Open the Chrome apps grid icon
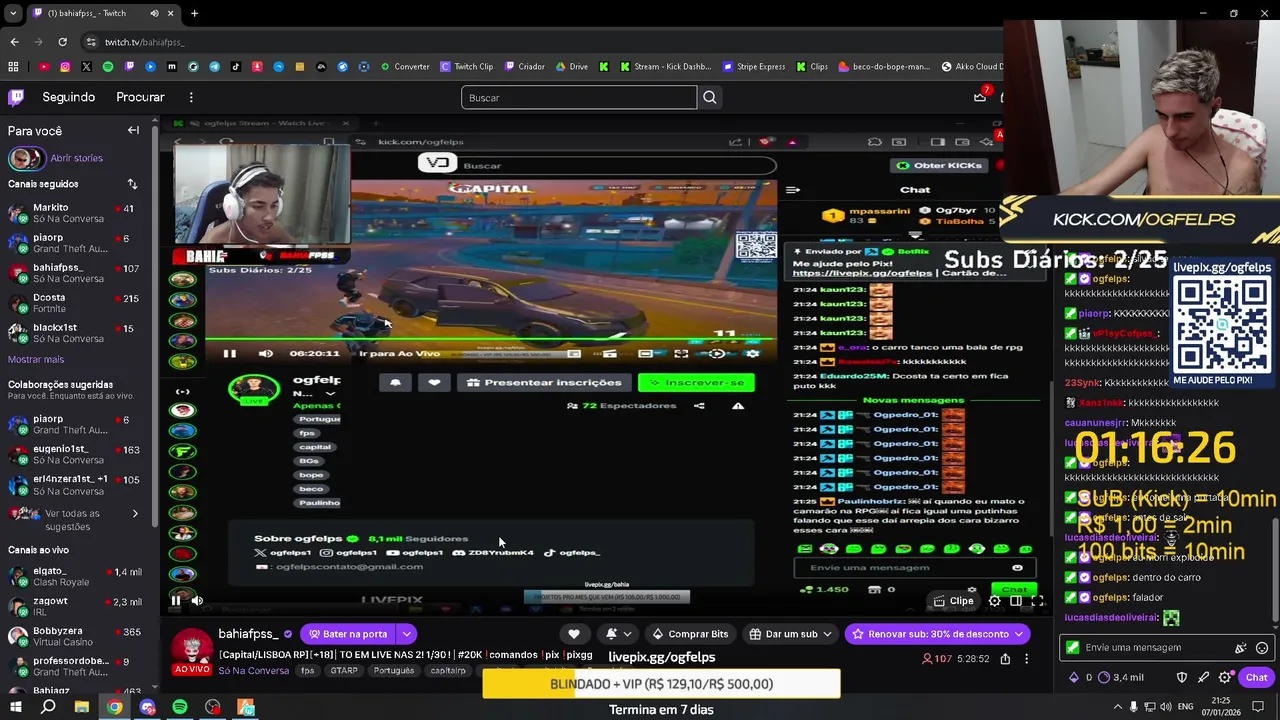This screenshot has height=720, width=1280. click(13, 67)
